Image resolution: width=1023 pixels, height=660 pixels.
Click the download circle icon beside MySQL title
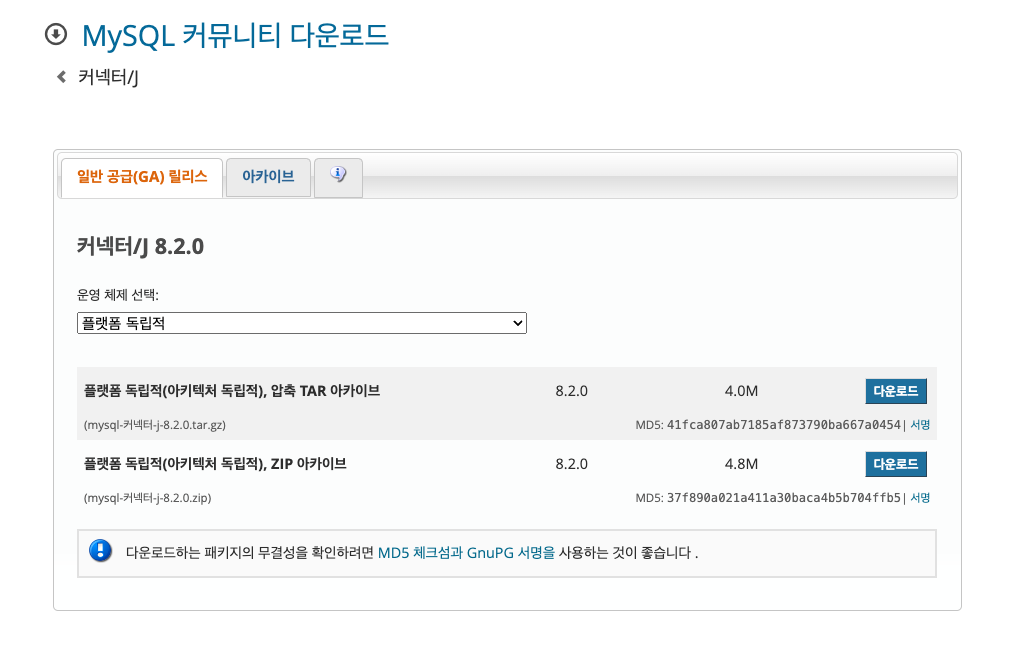pyautogui.click(x=56, y=34)
